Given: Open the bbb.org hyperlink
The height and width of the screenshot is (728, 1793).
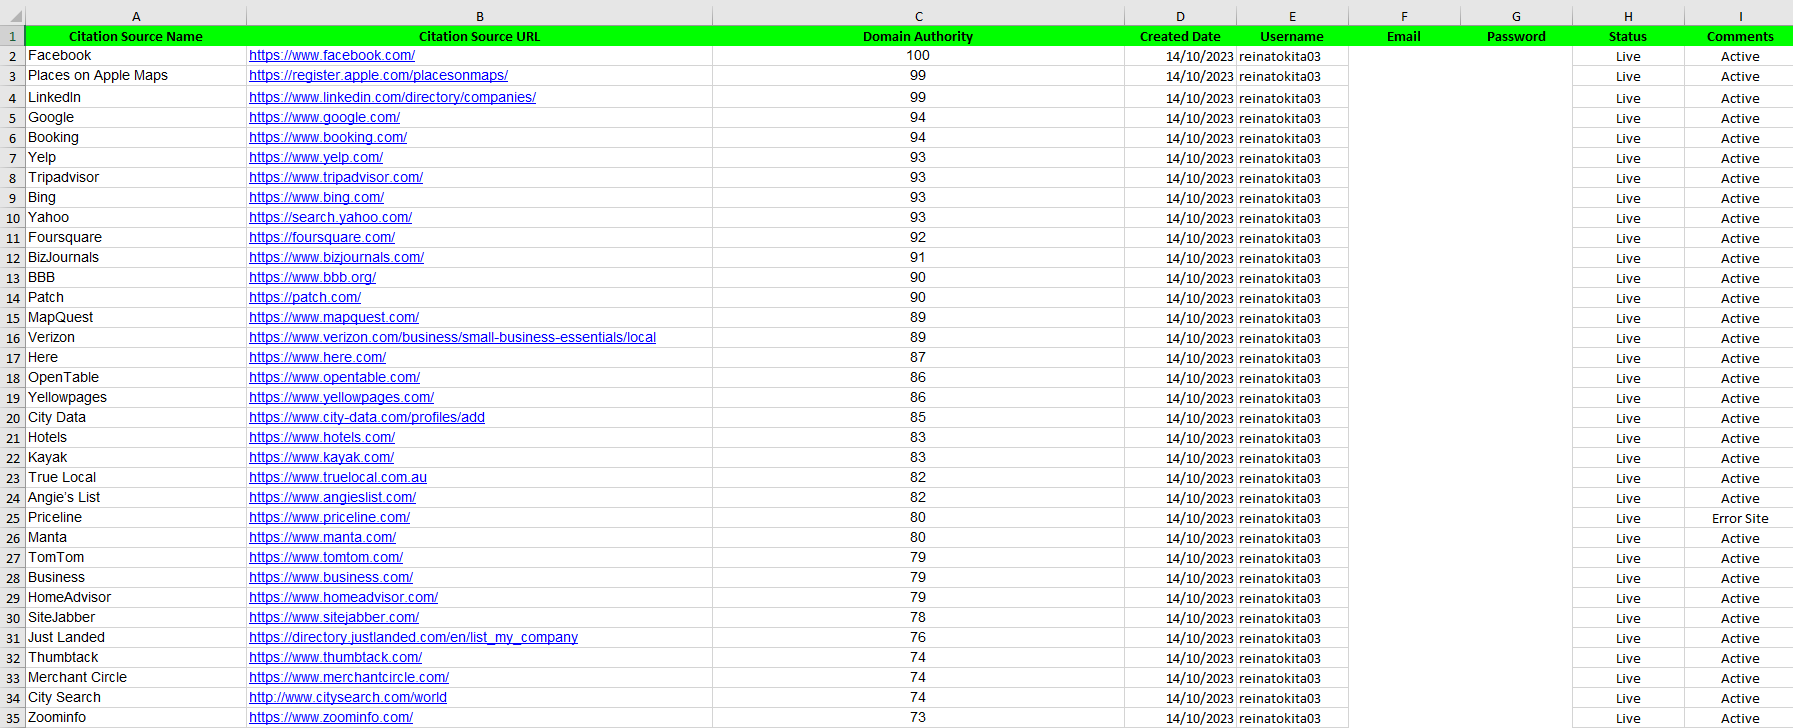Looking at the screenshot, I should [312, 278].
